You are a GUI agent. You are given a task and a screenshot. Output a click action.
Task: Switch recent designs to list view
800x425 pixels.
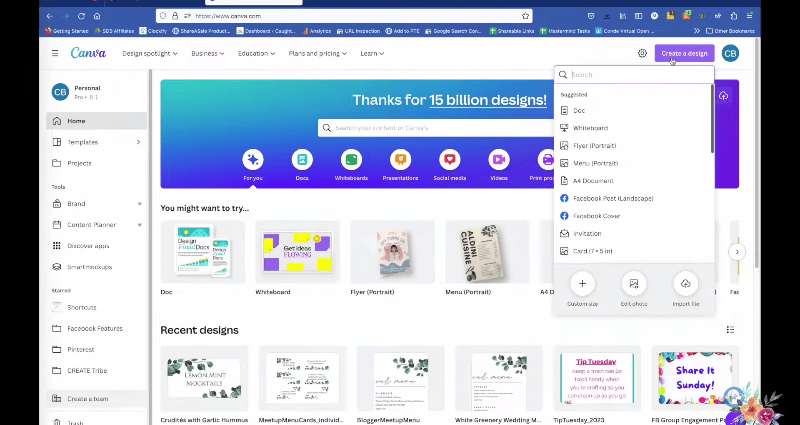click(730, 330)
